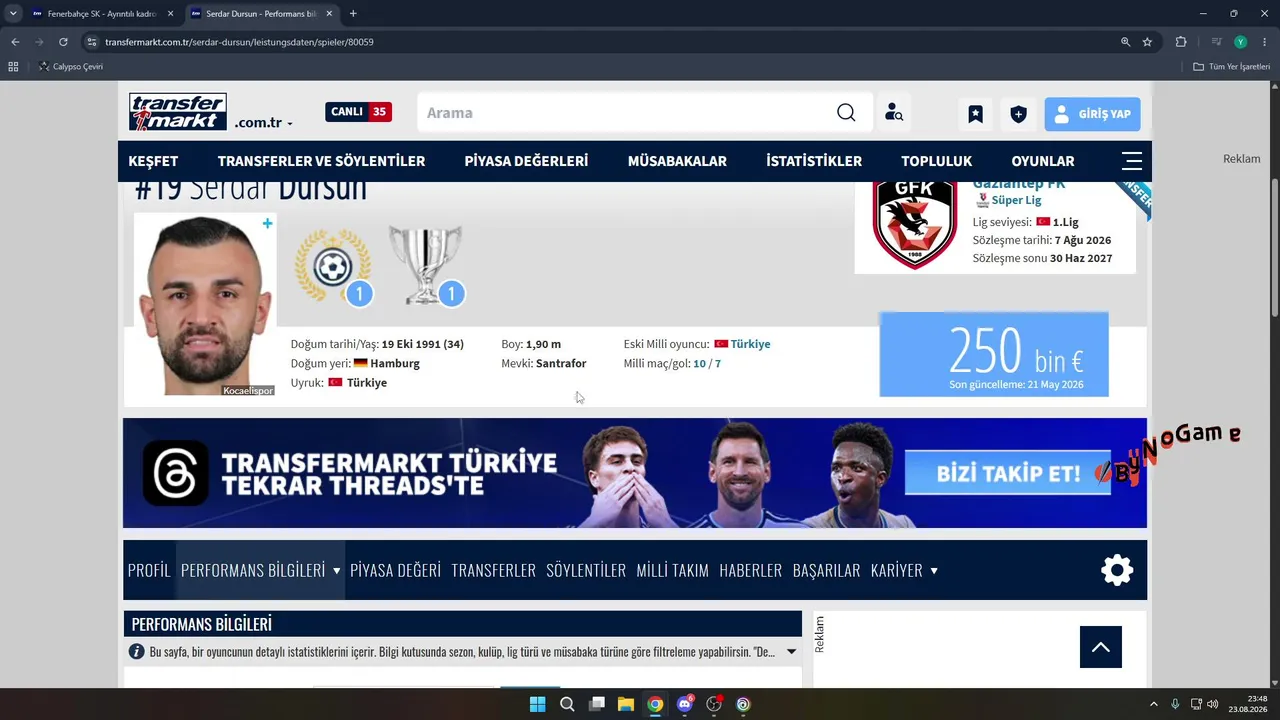Open the İstatistikler menu
Image resolution: width=1280 pixels, height=720 pixels.
pyautogui.click(x=814, y=161)
